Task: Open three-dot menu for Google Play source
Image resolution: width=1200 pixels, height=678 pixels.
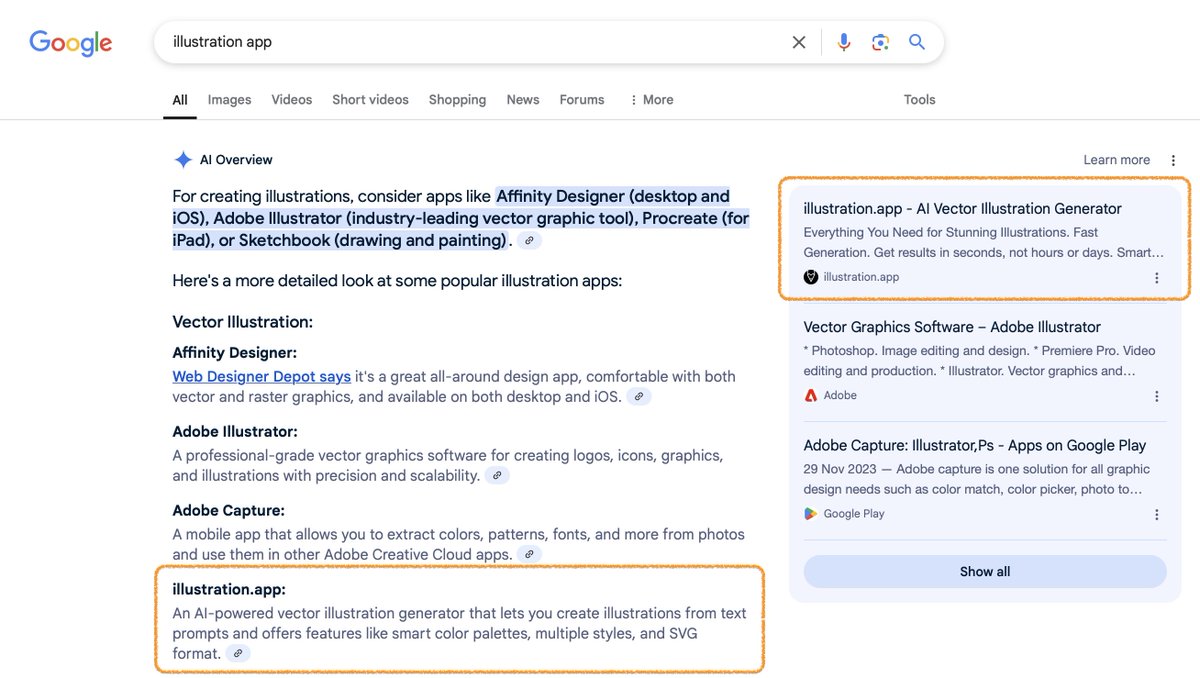Action: (x=1157, y=515)
